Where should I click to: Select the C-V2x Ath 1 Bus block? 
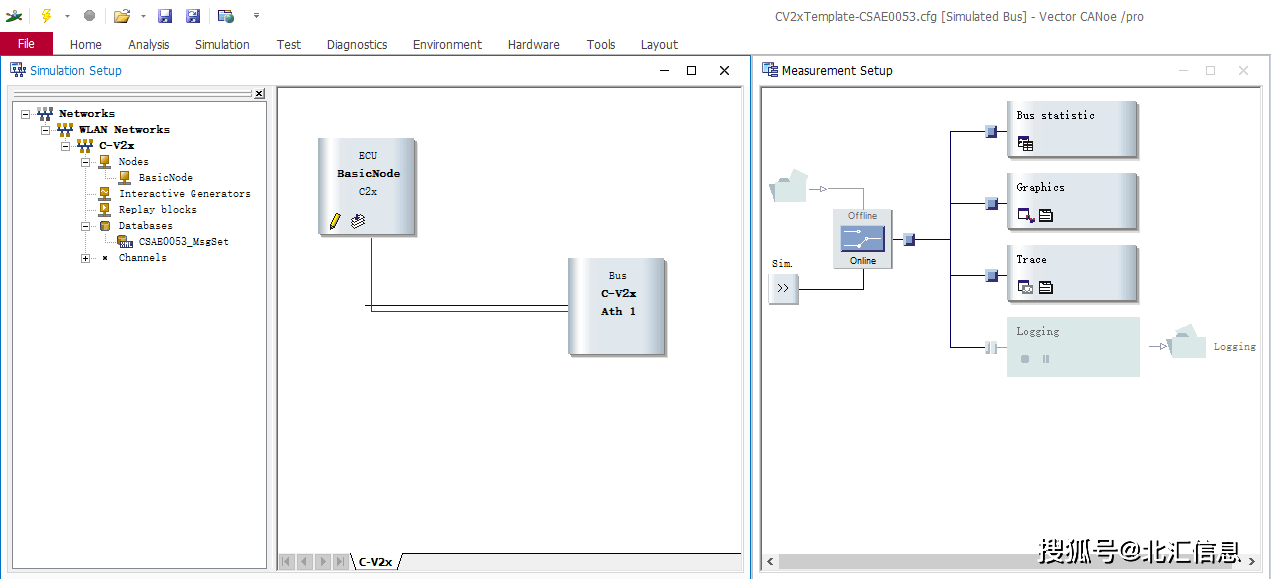(617, 305)
